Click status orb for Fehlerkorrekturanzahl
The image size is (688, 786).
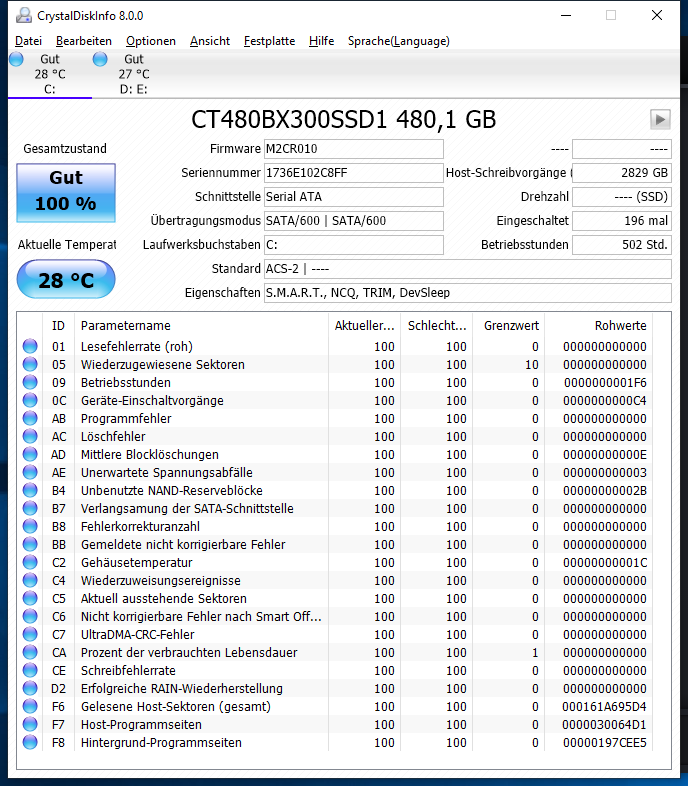click(x=30, y=527)
